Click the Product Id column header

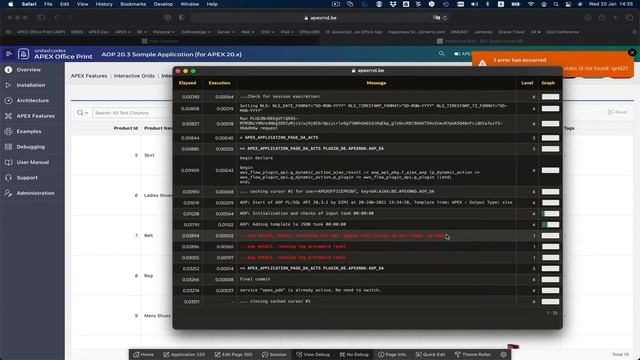126,128
